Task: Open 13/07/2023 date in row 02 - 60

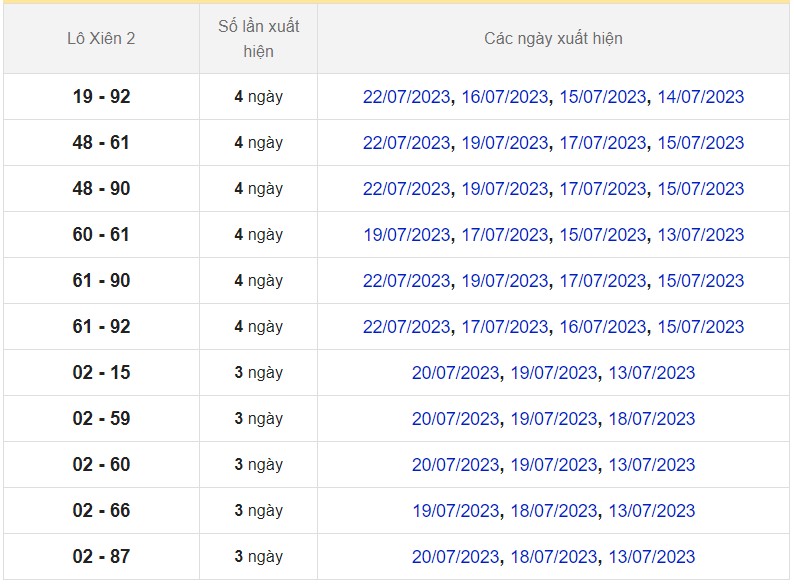Action: coord(651,465)
